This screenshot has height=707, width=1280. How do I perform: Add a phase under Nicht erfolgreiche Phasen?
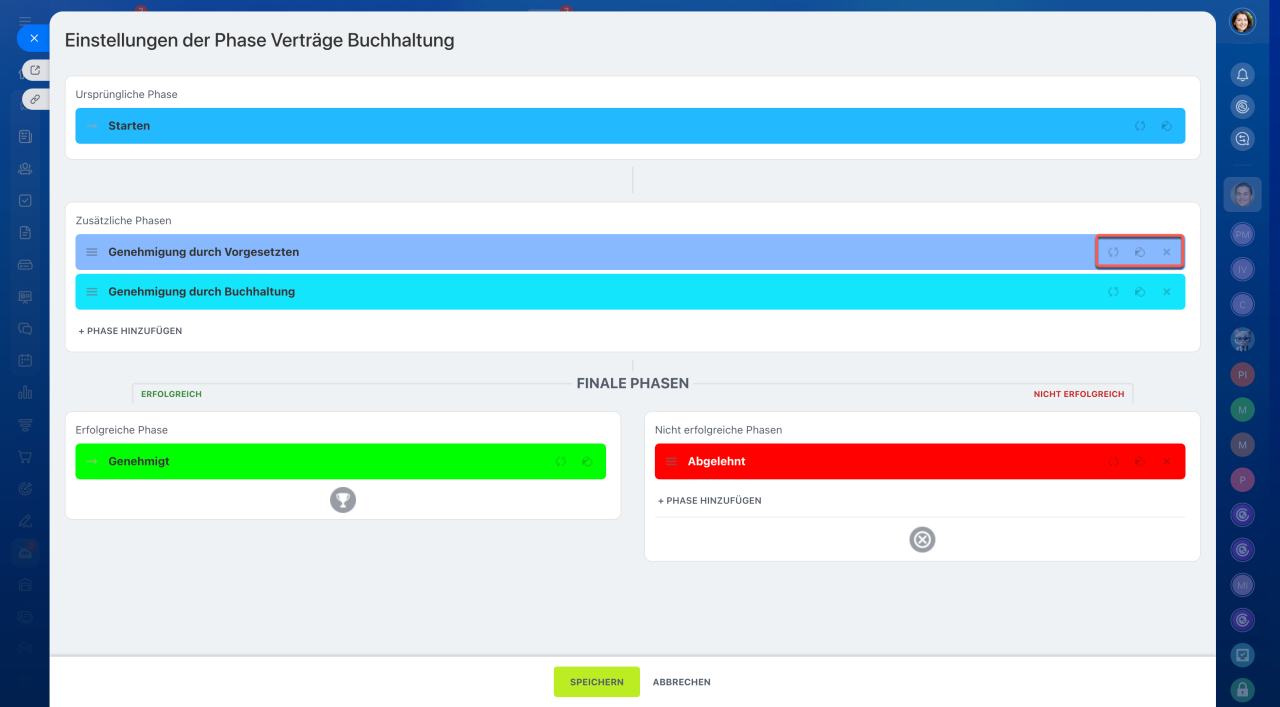[x=709, y=501]
